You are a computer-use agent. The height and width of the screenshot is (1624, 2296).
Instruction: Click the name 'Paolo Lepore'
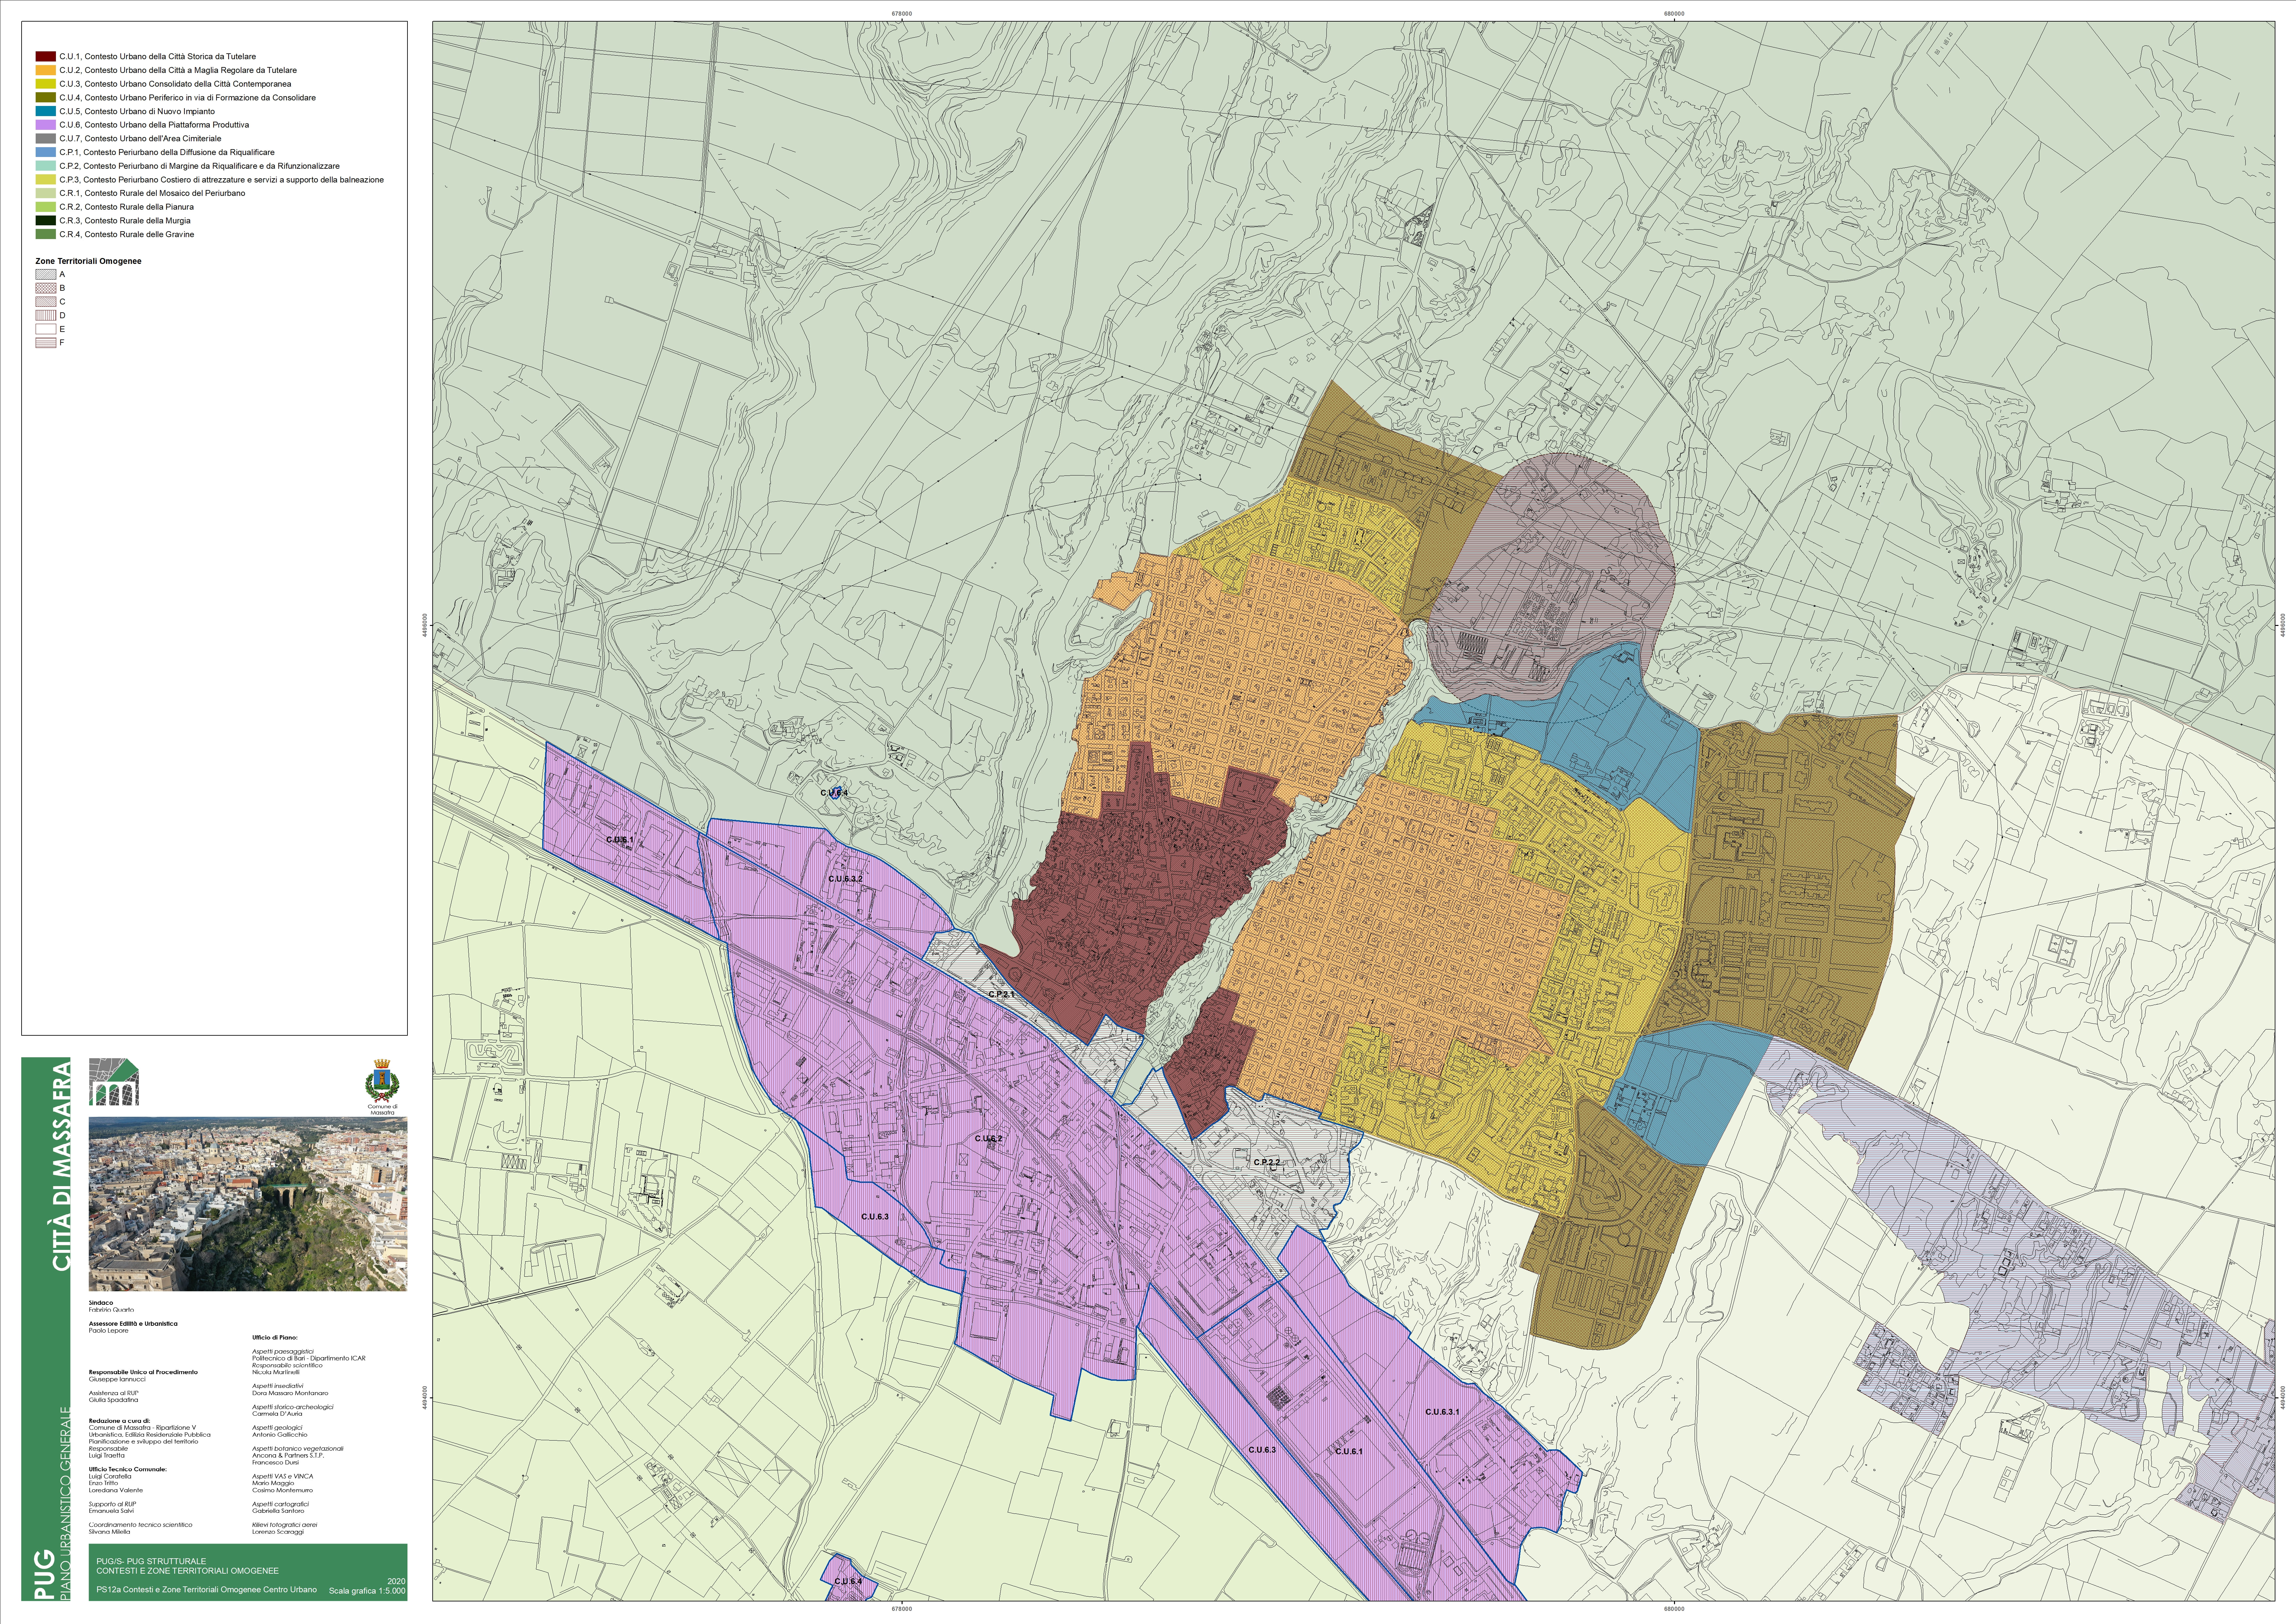pos(109,1331)
